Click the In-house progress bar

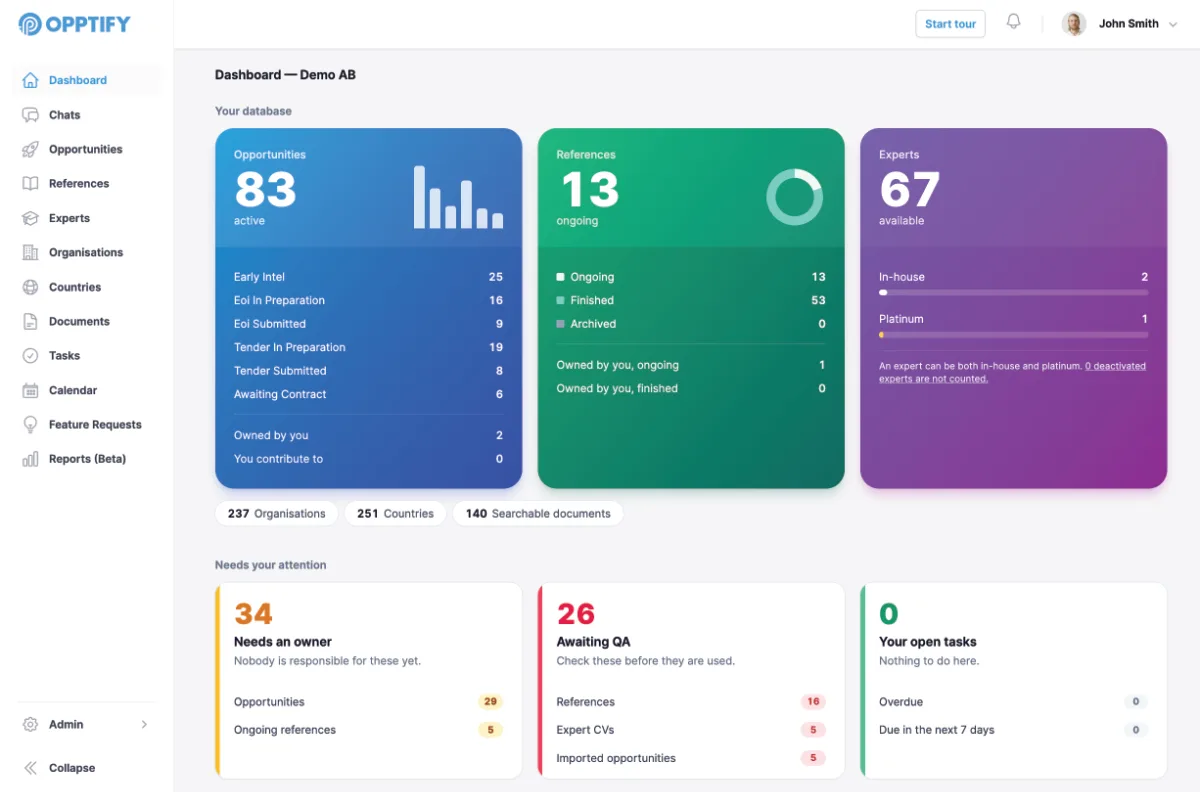pos(1013,293)
